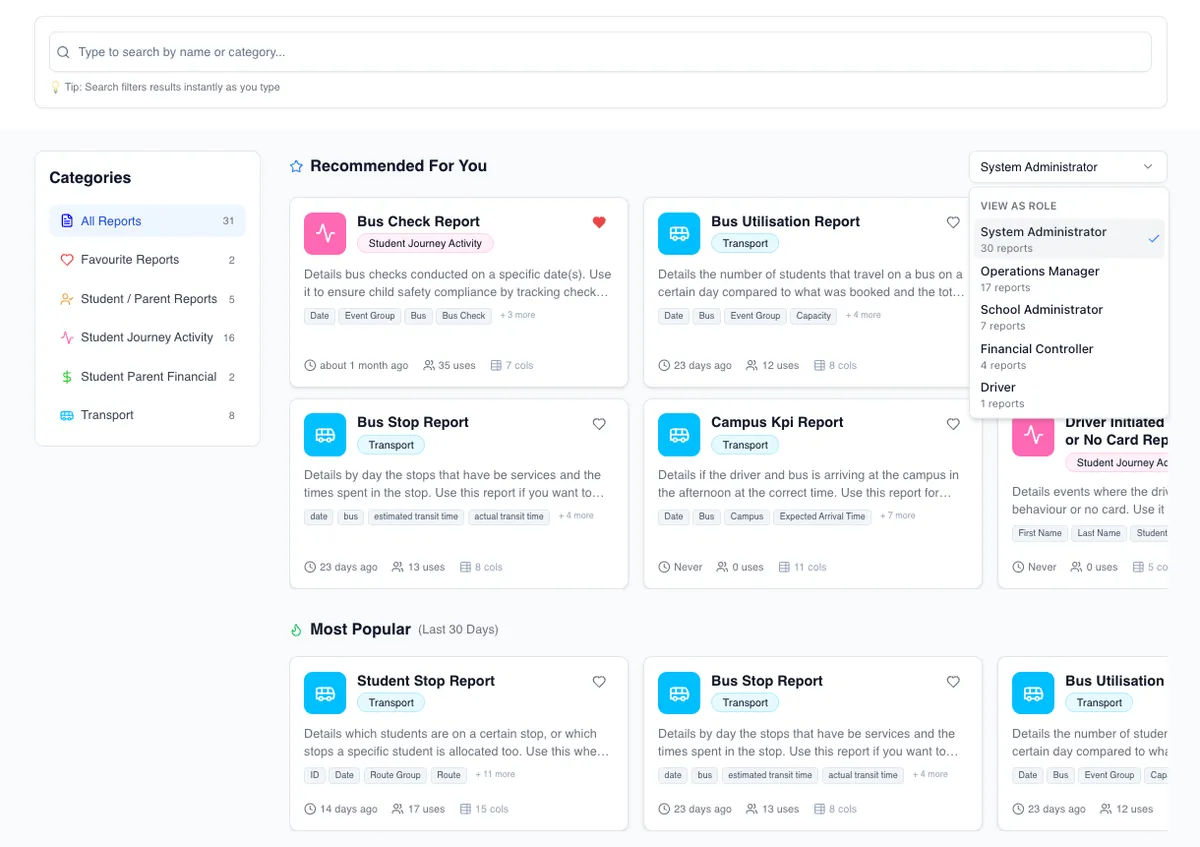Favourite the Bus Stop Report in Recommended
The width and height of the screenshot is (1200, 847).
pyautogui.click(x=599, y=424)
